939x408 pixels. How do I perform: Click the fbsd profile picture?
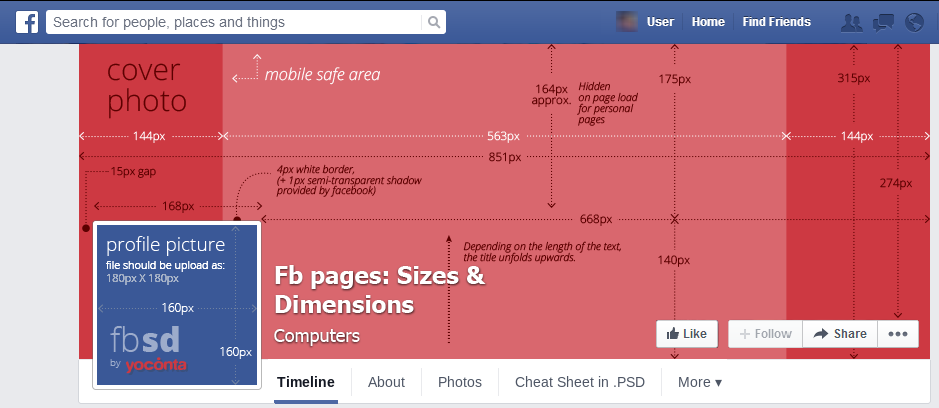coord(177,305)
